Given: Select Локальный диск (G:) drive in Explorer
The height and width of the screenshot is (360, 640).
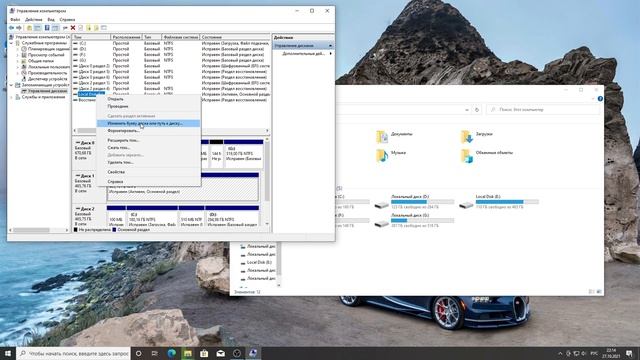Looking at the screenshot, I should [x=414, y=220].
